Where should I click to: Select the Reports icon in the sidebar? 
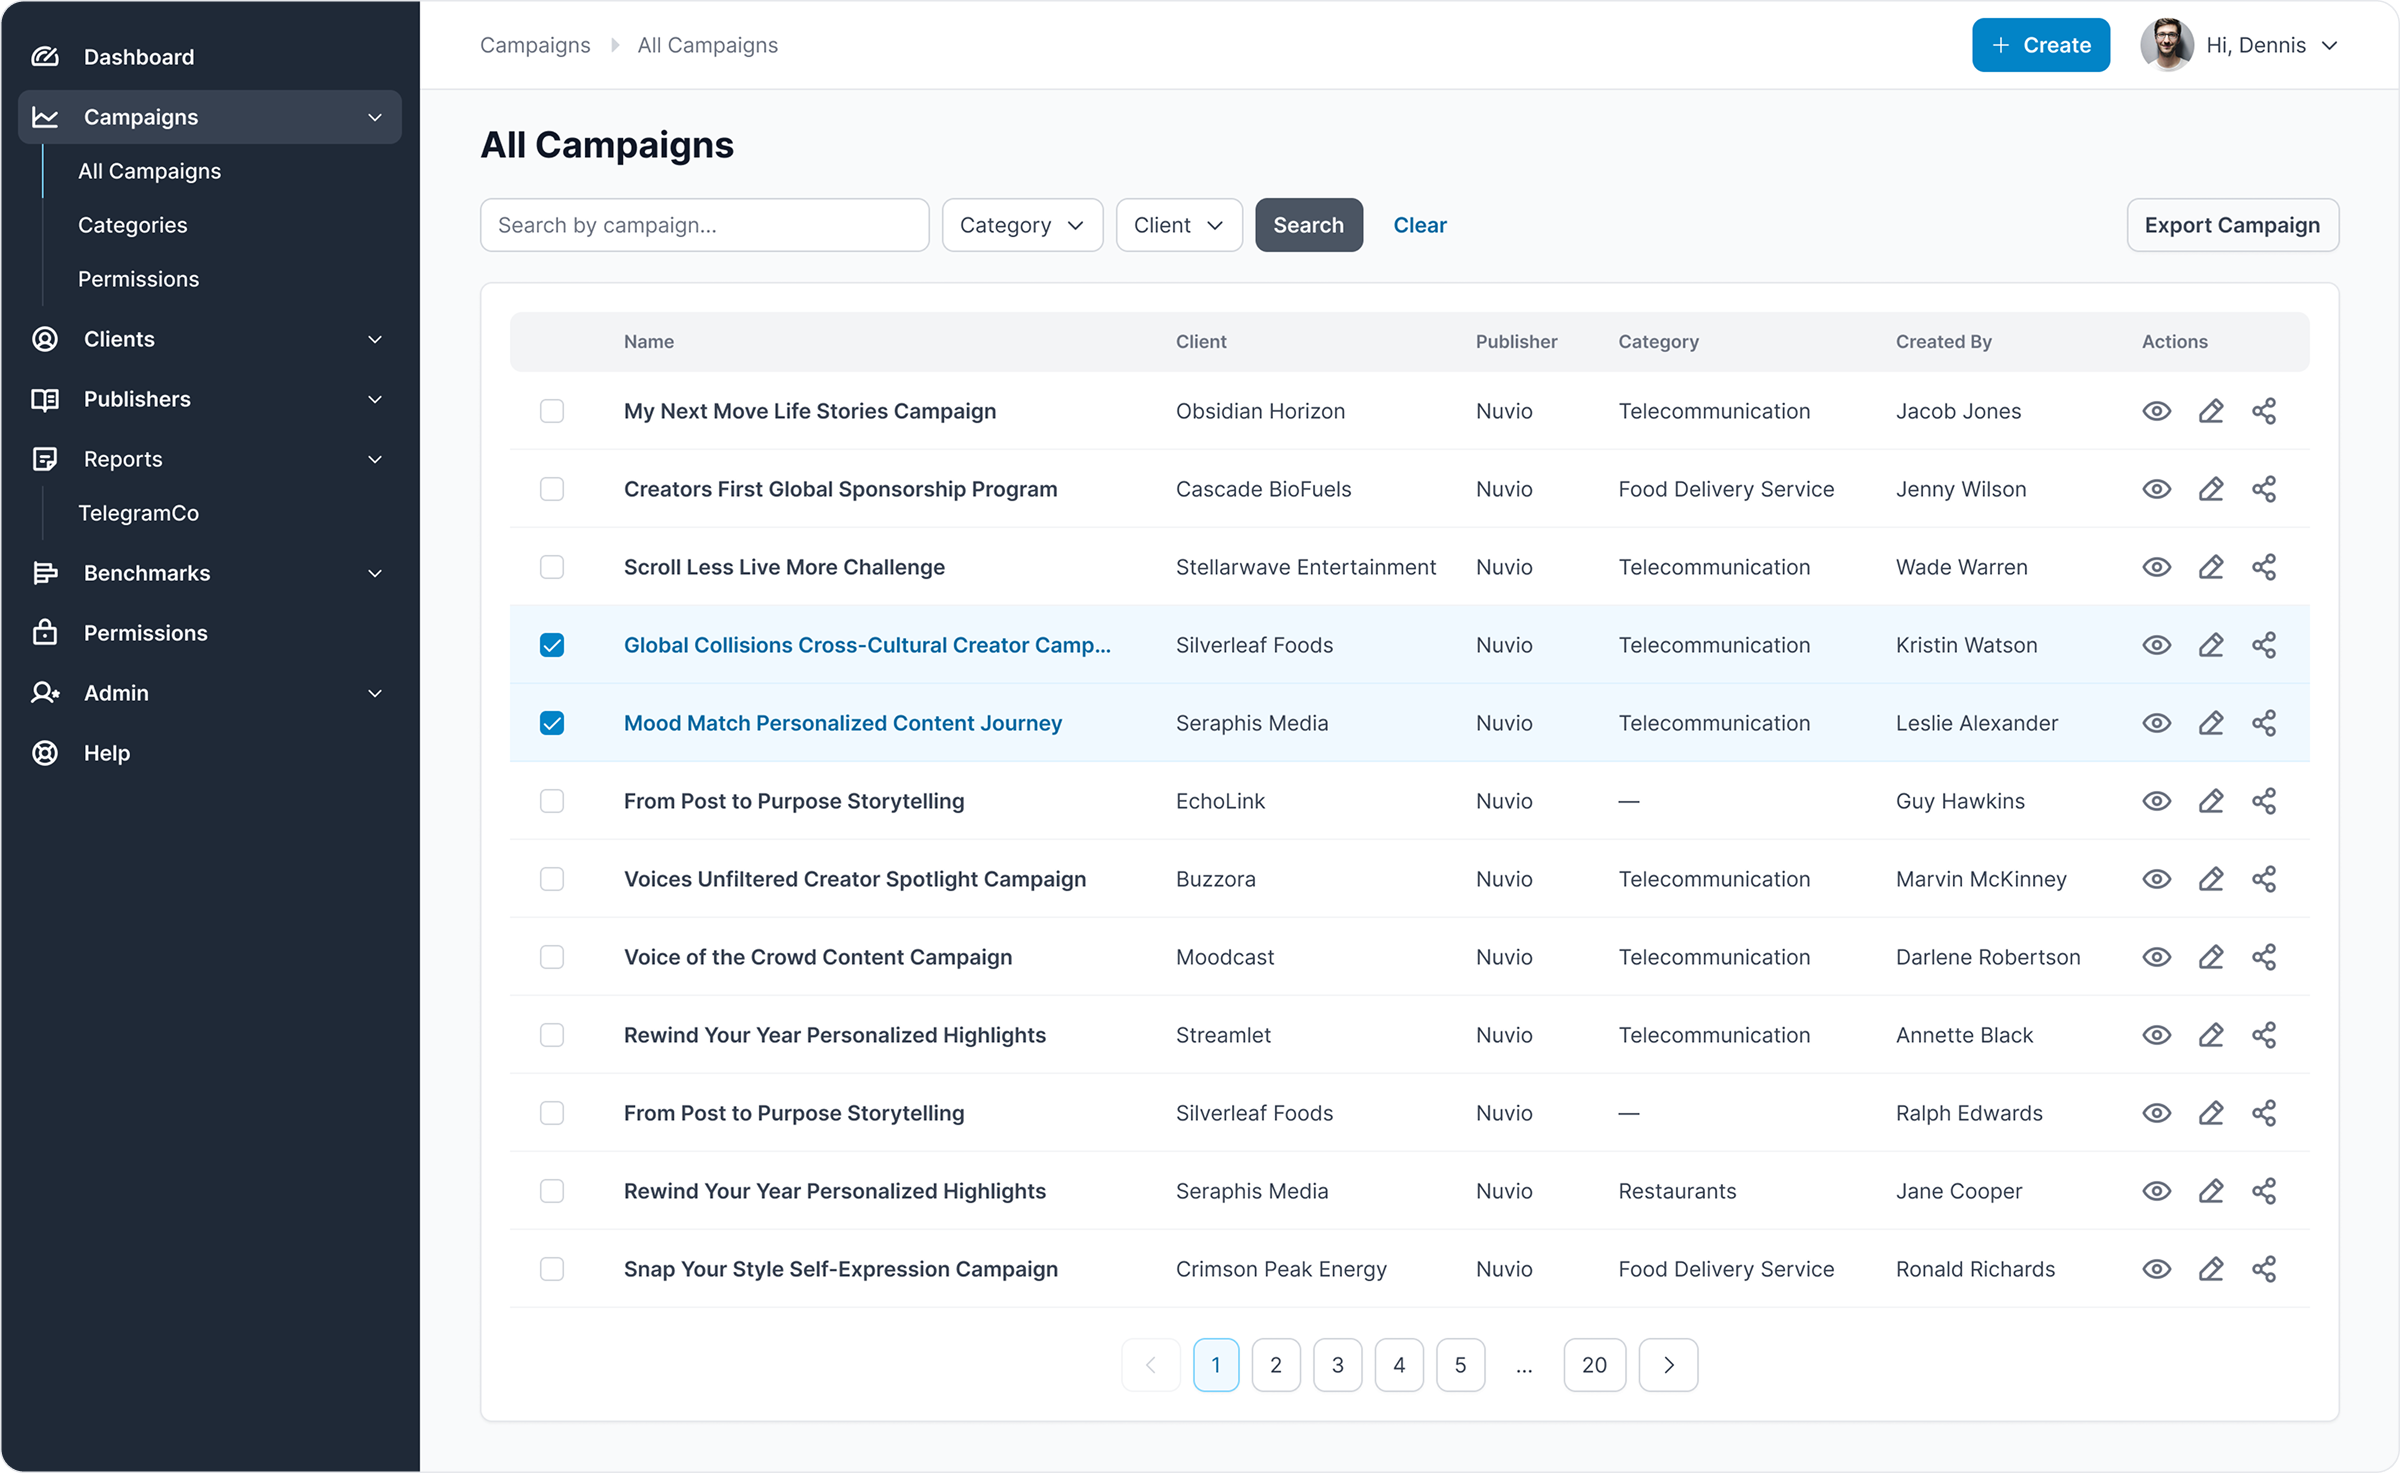coord(45,459)
